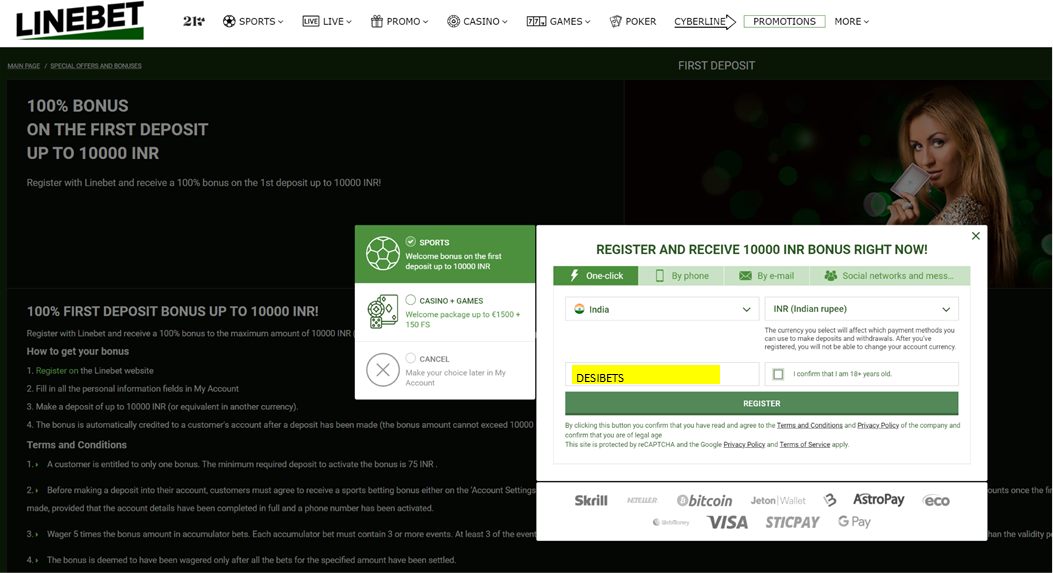Click the phone icon on By phone tab

659,275
